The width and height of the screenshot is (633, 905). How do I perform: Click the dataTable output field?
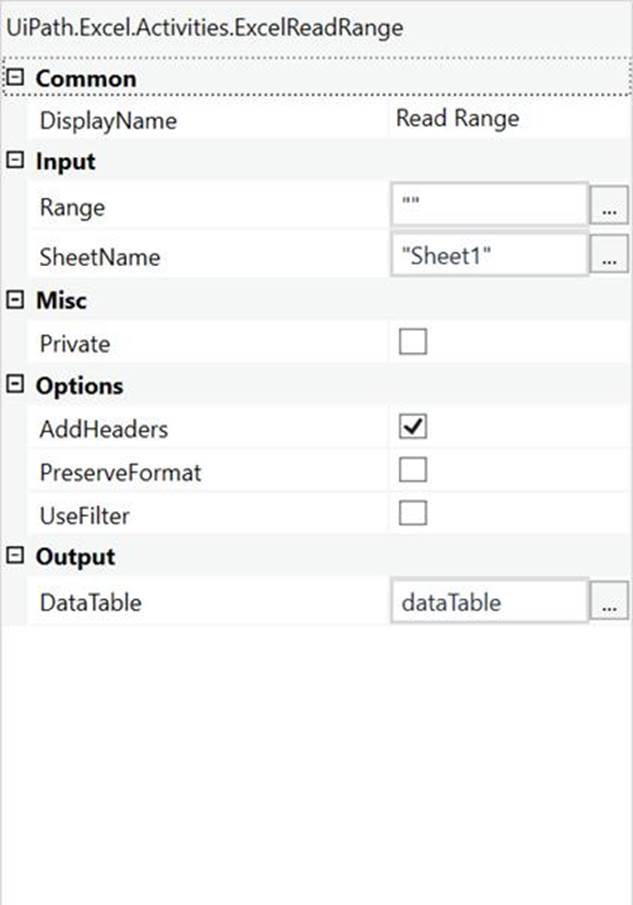tap(488, 602)
